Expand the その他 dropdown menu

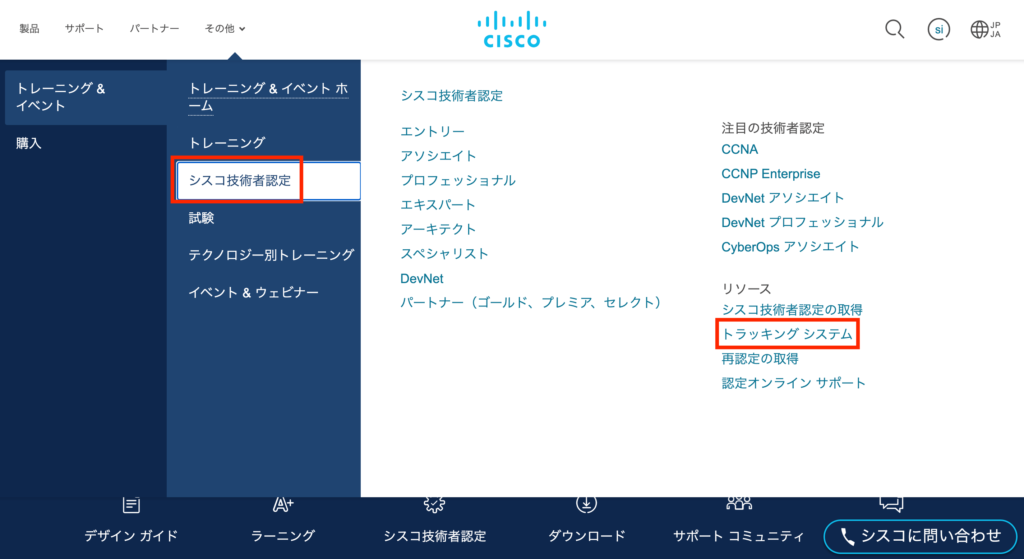tap(225, 29)
